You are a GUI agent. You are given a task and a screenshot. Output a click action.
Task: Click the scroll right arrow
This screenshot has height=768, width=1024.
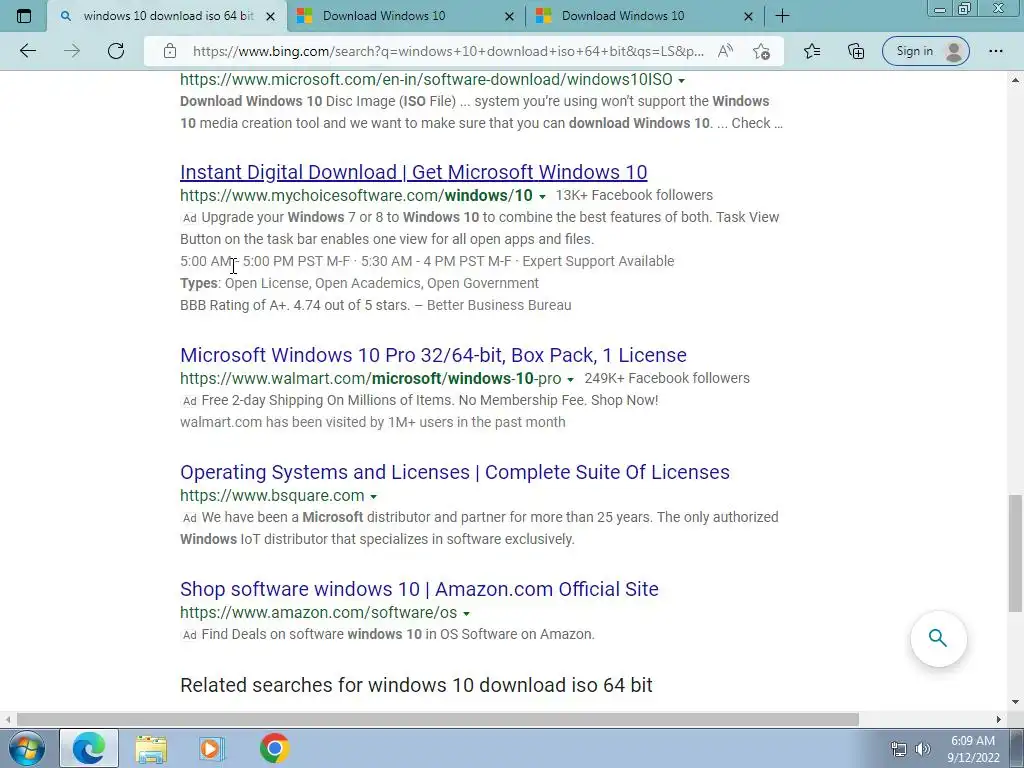coord(999,719)
